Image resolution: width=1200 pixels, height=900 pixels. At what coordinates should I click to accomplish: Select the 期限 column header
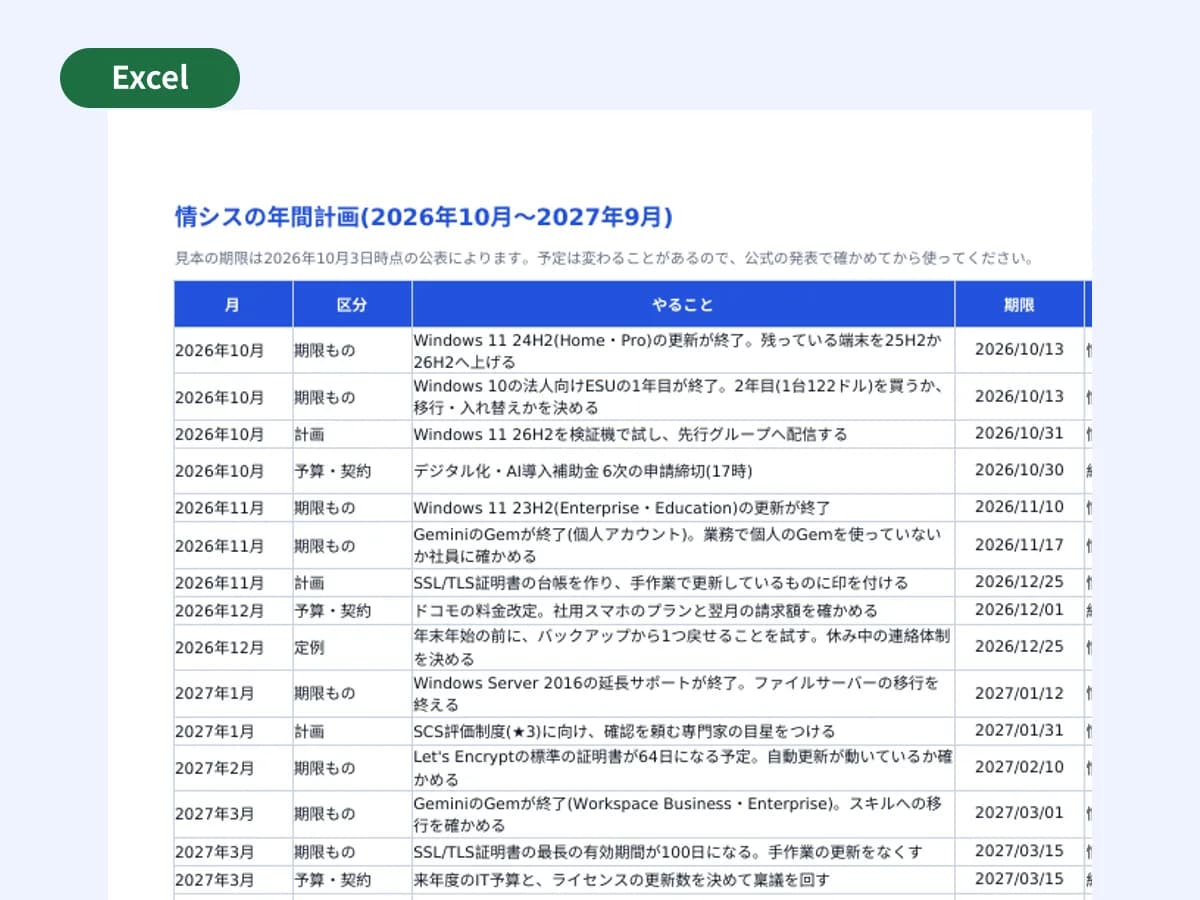click(1019, 305)
